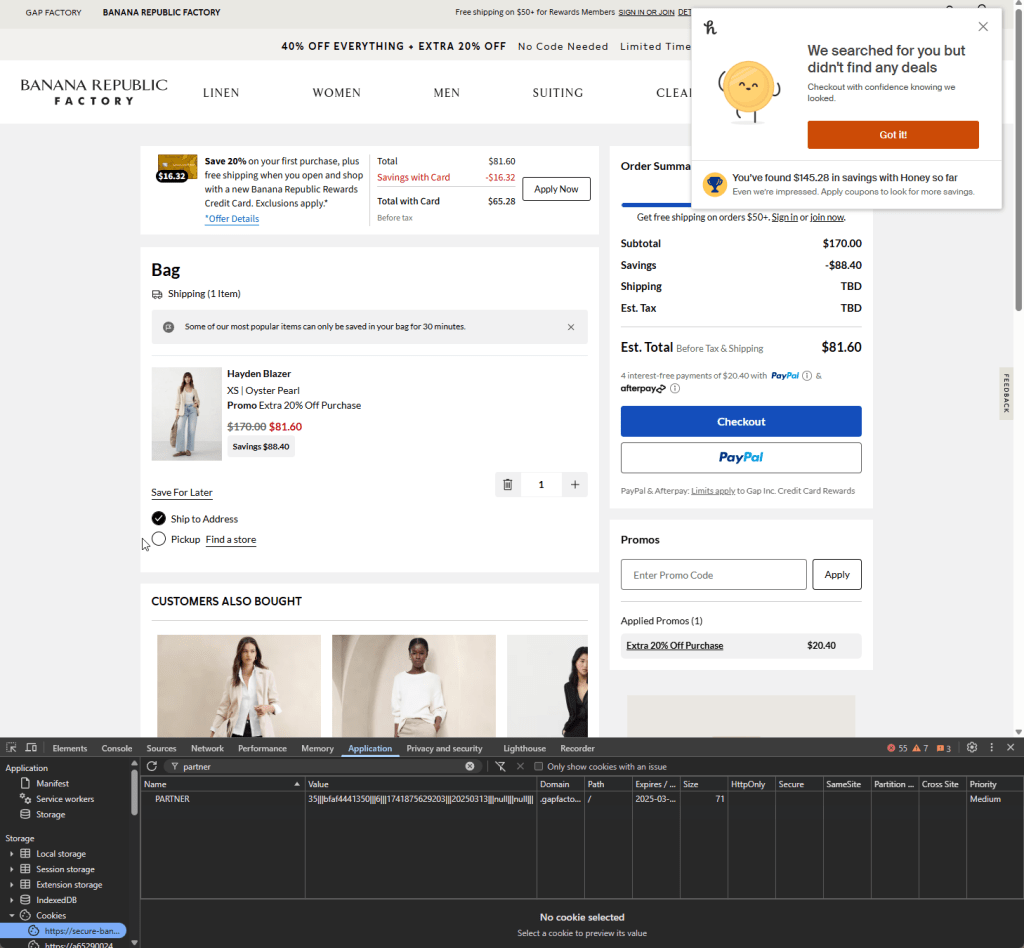Switch to the Network tab in DevTools
This screenshot has height=948, width=1024.
coord(207,748)
